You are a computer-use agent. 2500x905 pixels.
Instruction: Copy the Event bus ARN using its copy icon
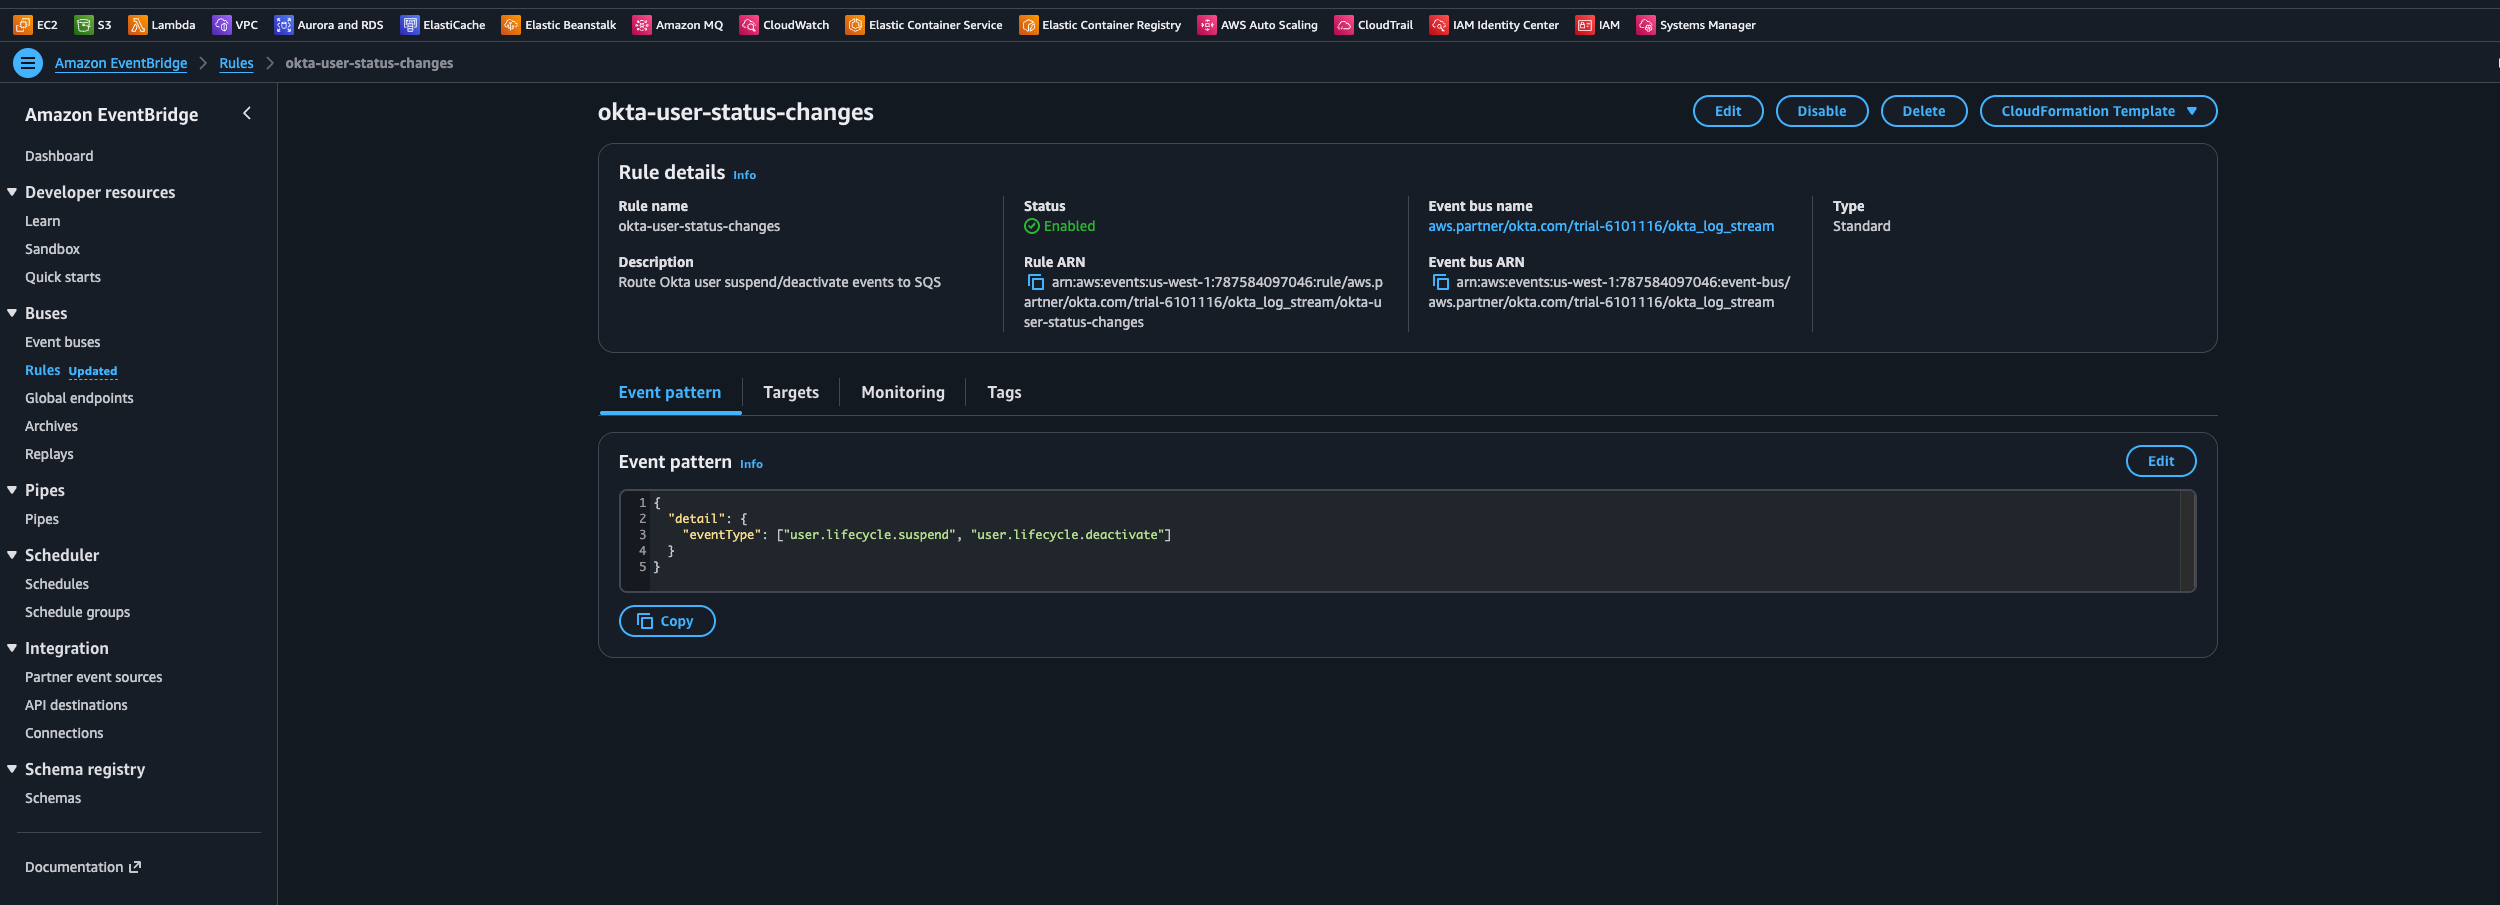pyautogui.click(x=1441, y=281)
